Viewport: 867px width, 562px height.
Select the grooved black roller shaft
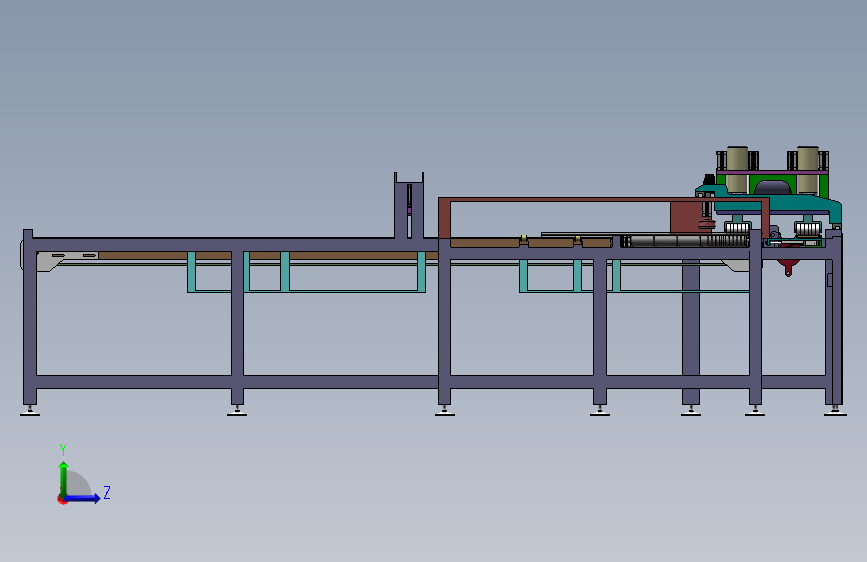tap(686, 241)
